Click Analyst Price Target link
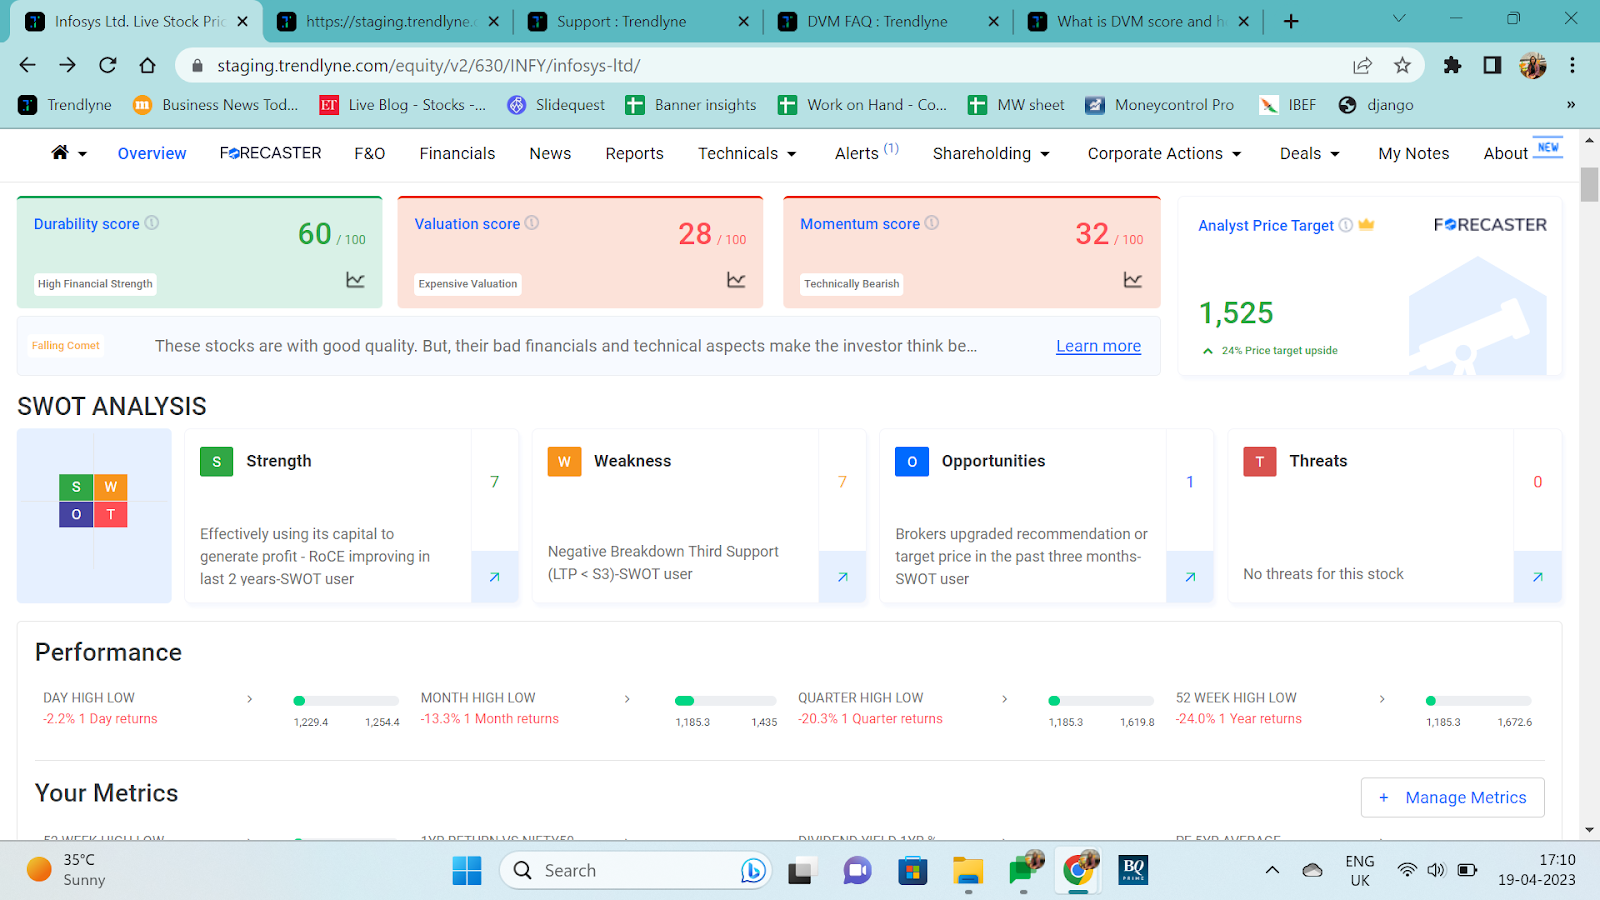The height and width of the screenshot is (900, 1600). (1266, 226)
